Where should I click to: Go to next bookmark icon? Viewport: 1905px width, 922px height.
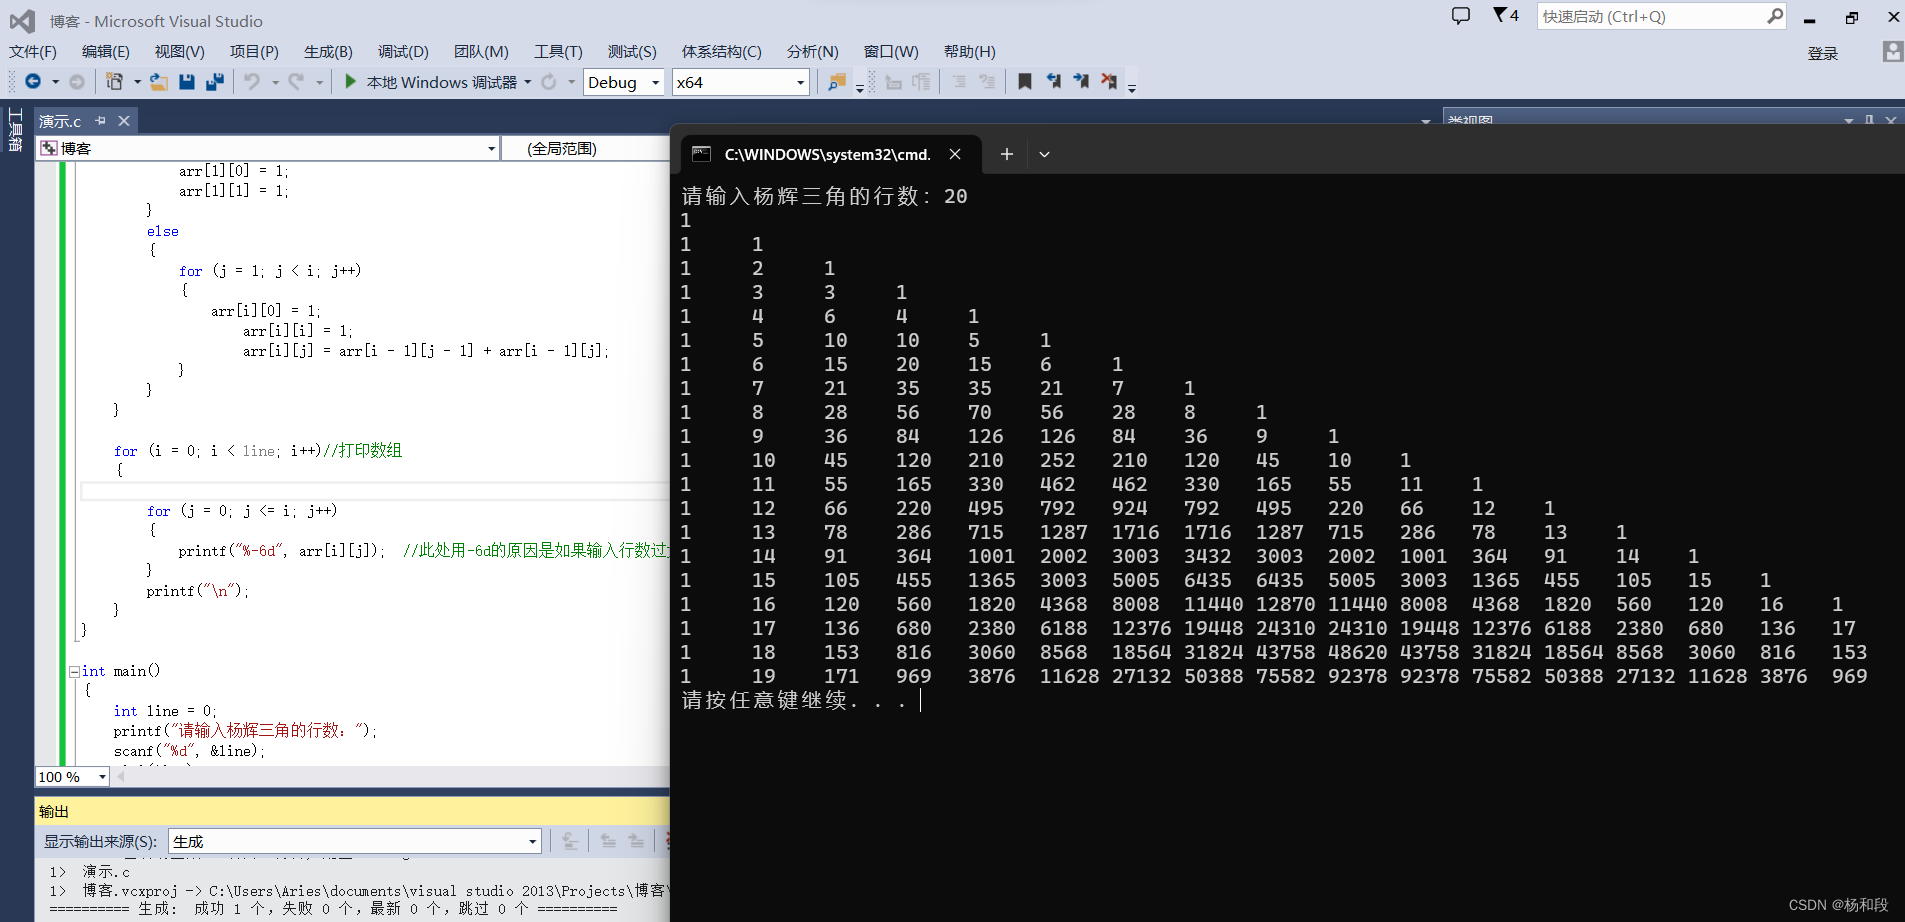[1081, 82]
